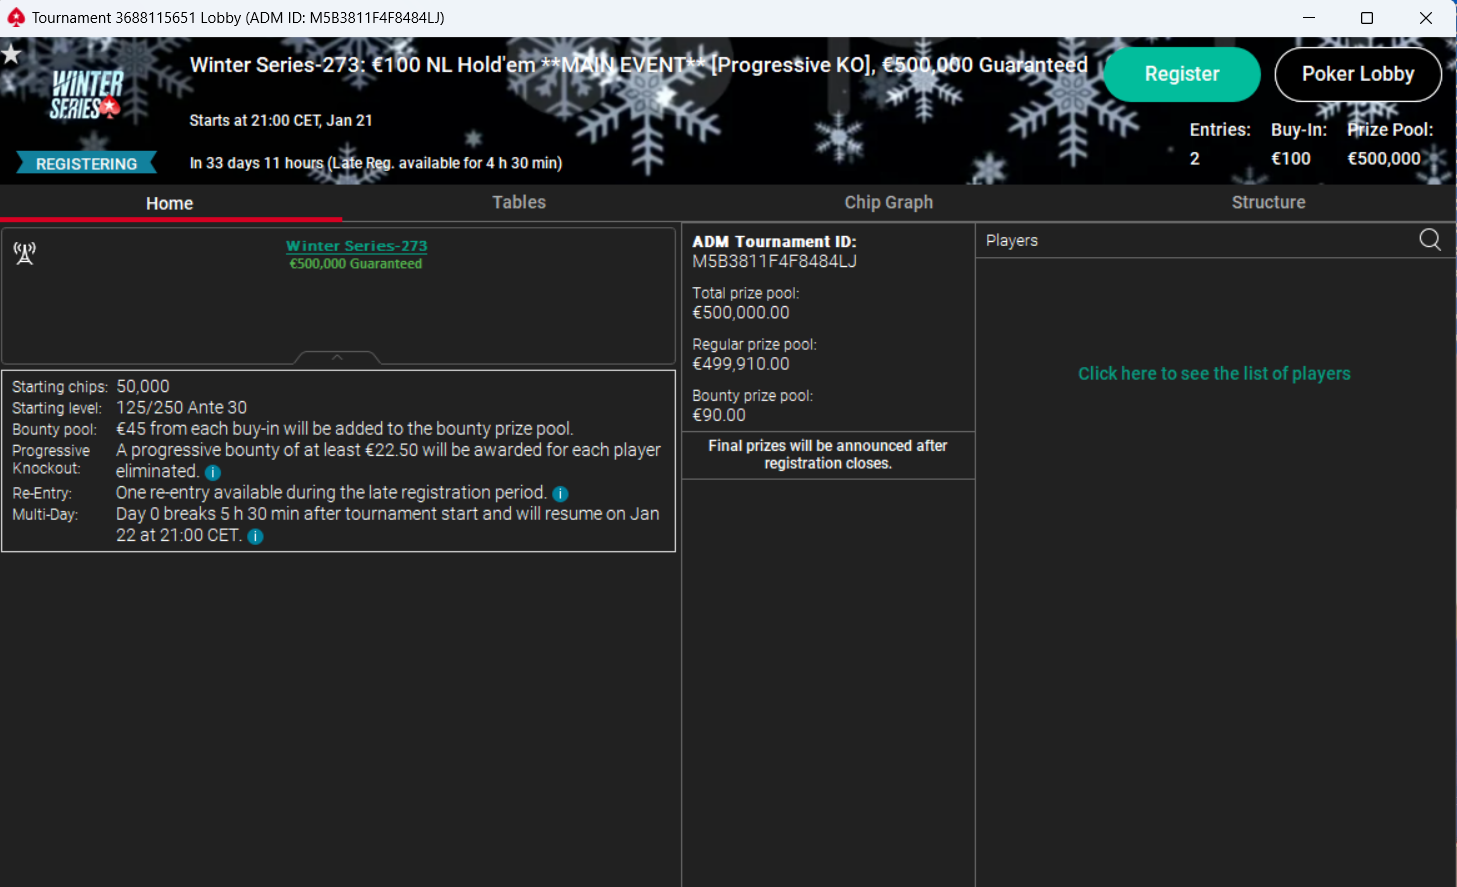This screenshot has width=1457, height=887.
Task: Click the Starting level 125/250 Ante 30
Action: click(182, 407)
